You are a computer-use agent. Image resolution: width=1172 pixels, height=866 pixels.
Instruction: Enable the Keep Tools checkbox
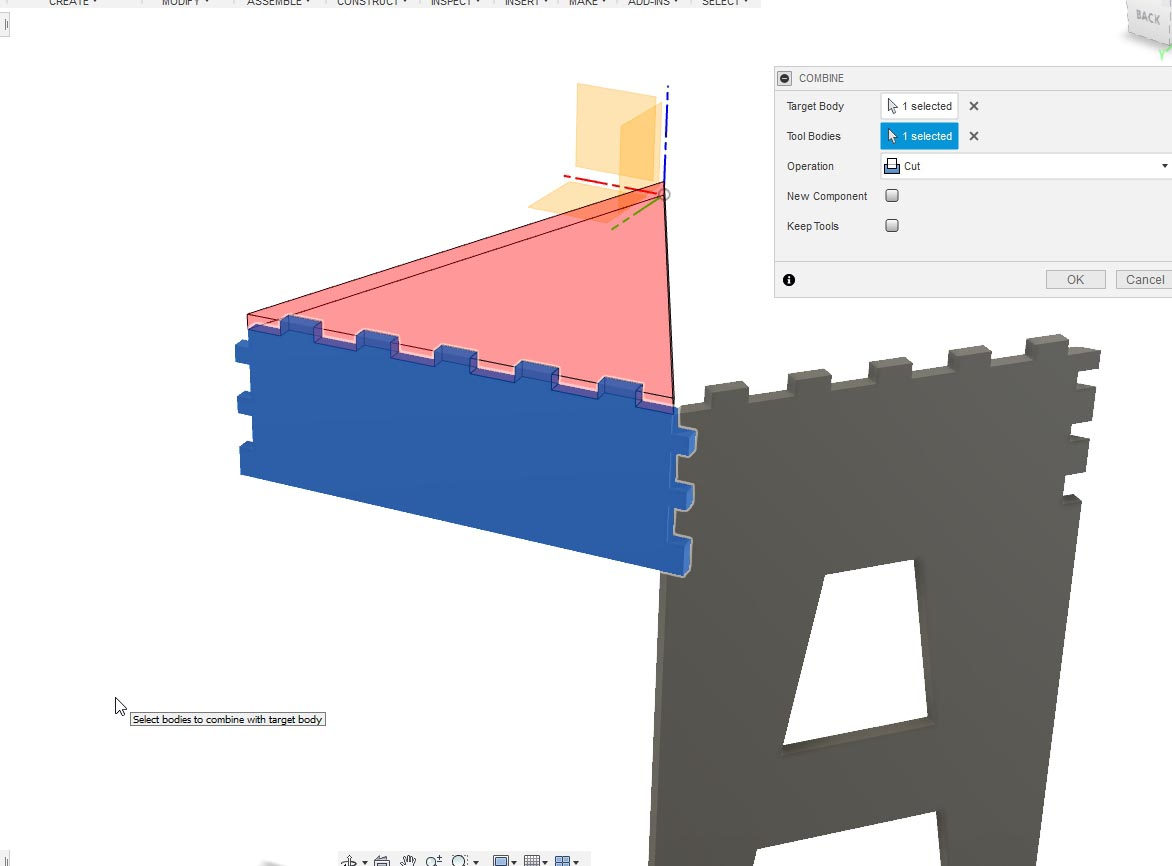pyautogui.click(x=892, y=226)
